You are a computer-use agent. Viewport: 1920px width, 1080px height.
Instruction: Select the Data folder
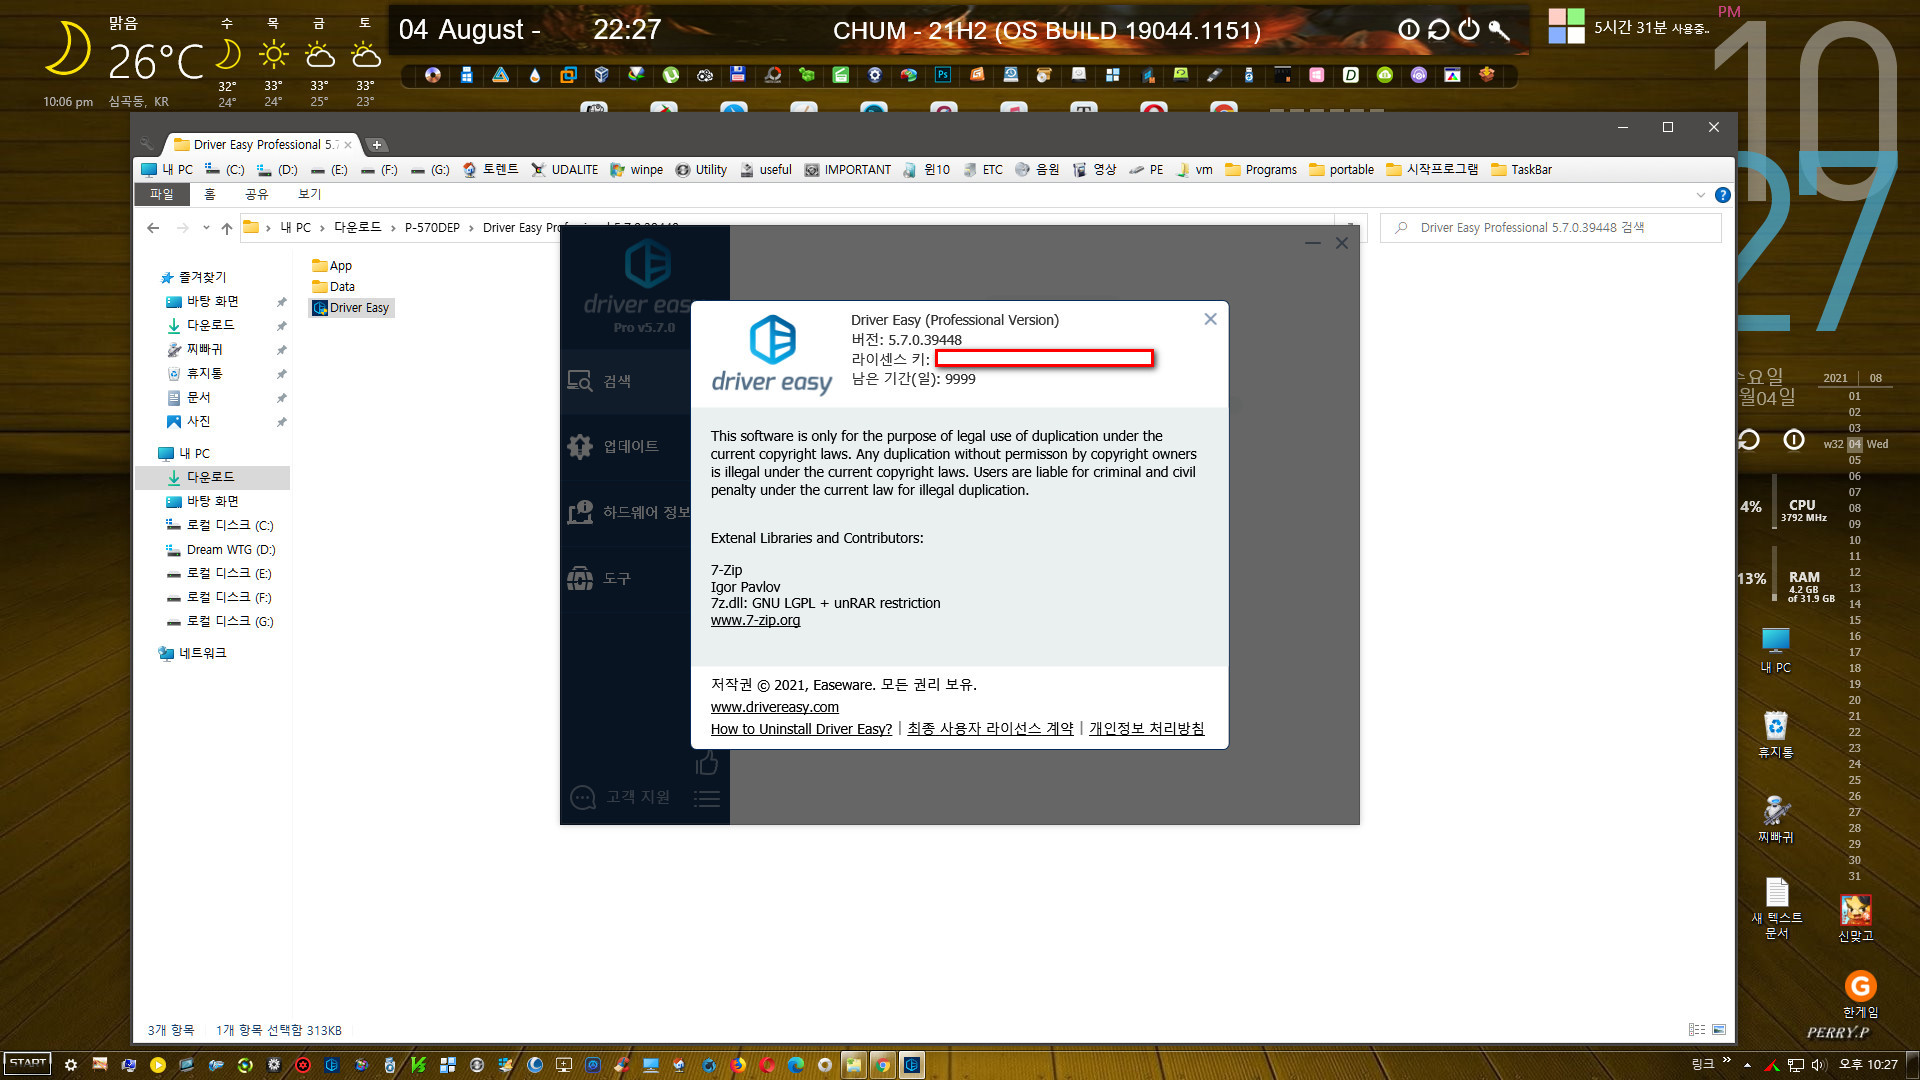click(333, 287)
